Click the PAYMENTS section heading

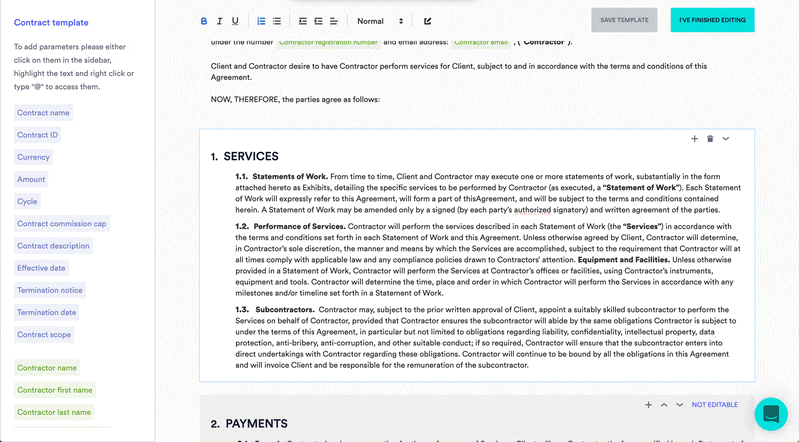pos(256,424)
